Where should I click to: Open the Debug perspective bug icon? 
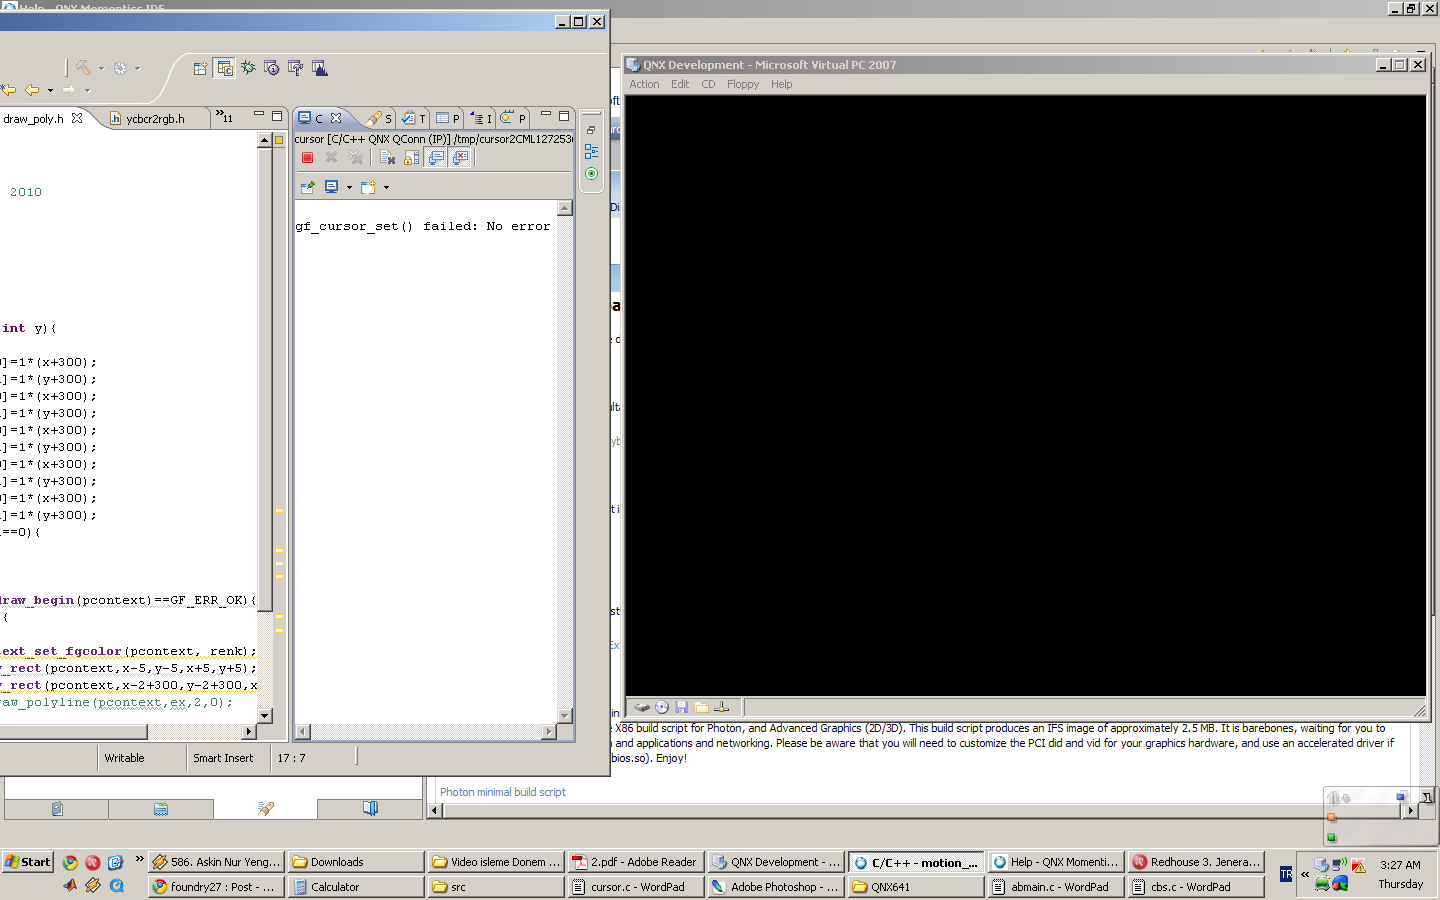[248, 68]
